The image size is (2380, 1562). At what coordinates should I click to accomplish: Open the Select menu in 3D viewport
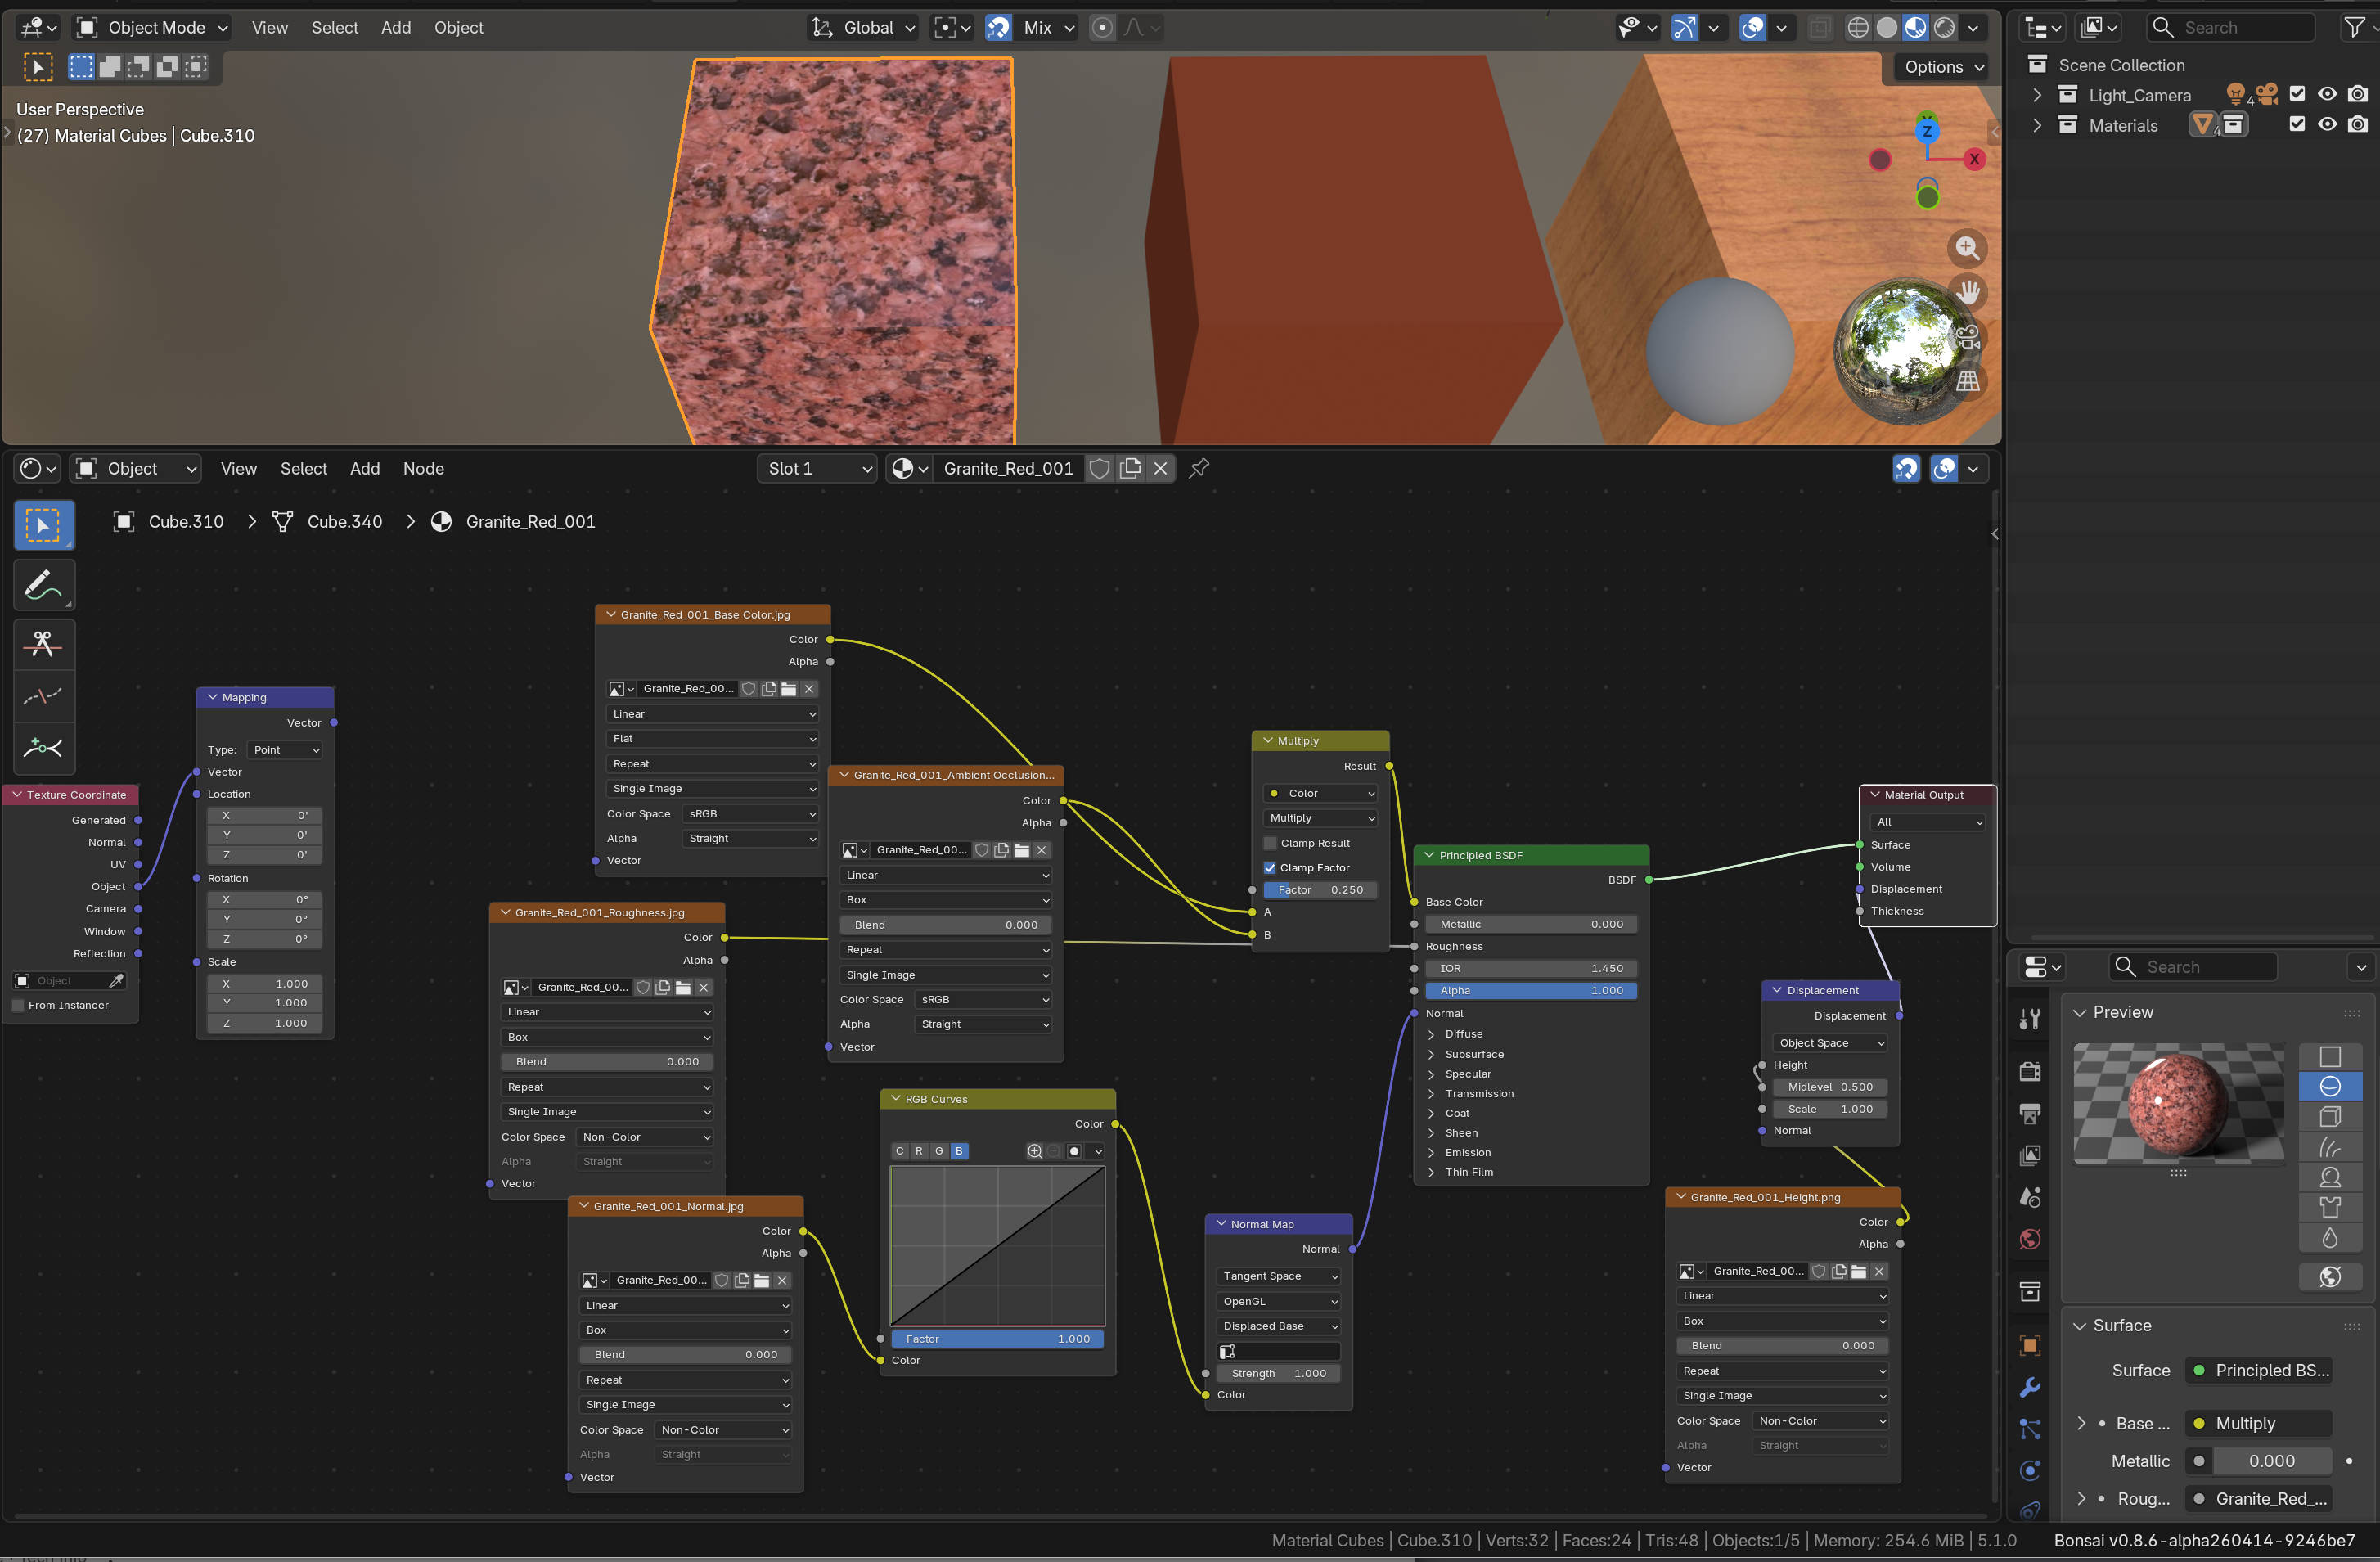pyautogui.click(x=334, y=28)
